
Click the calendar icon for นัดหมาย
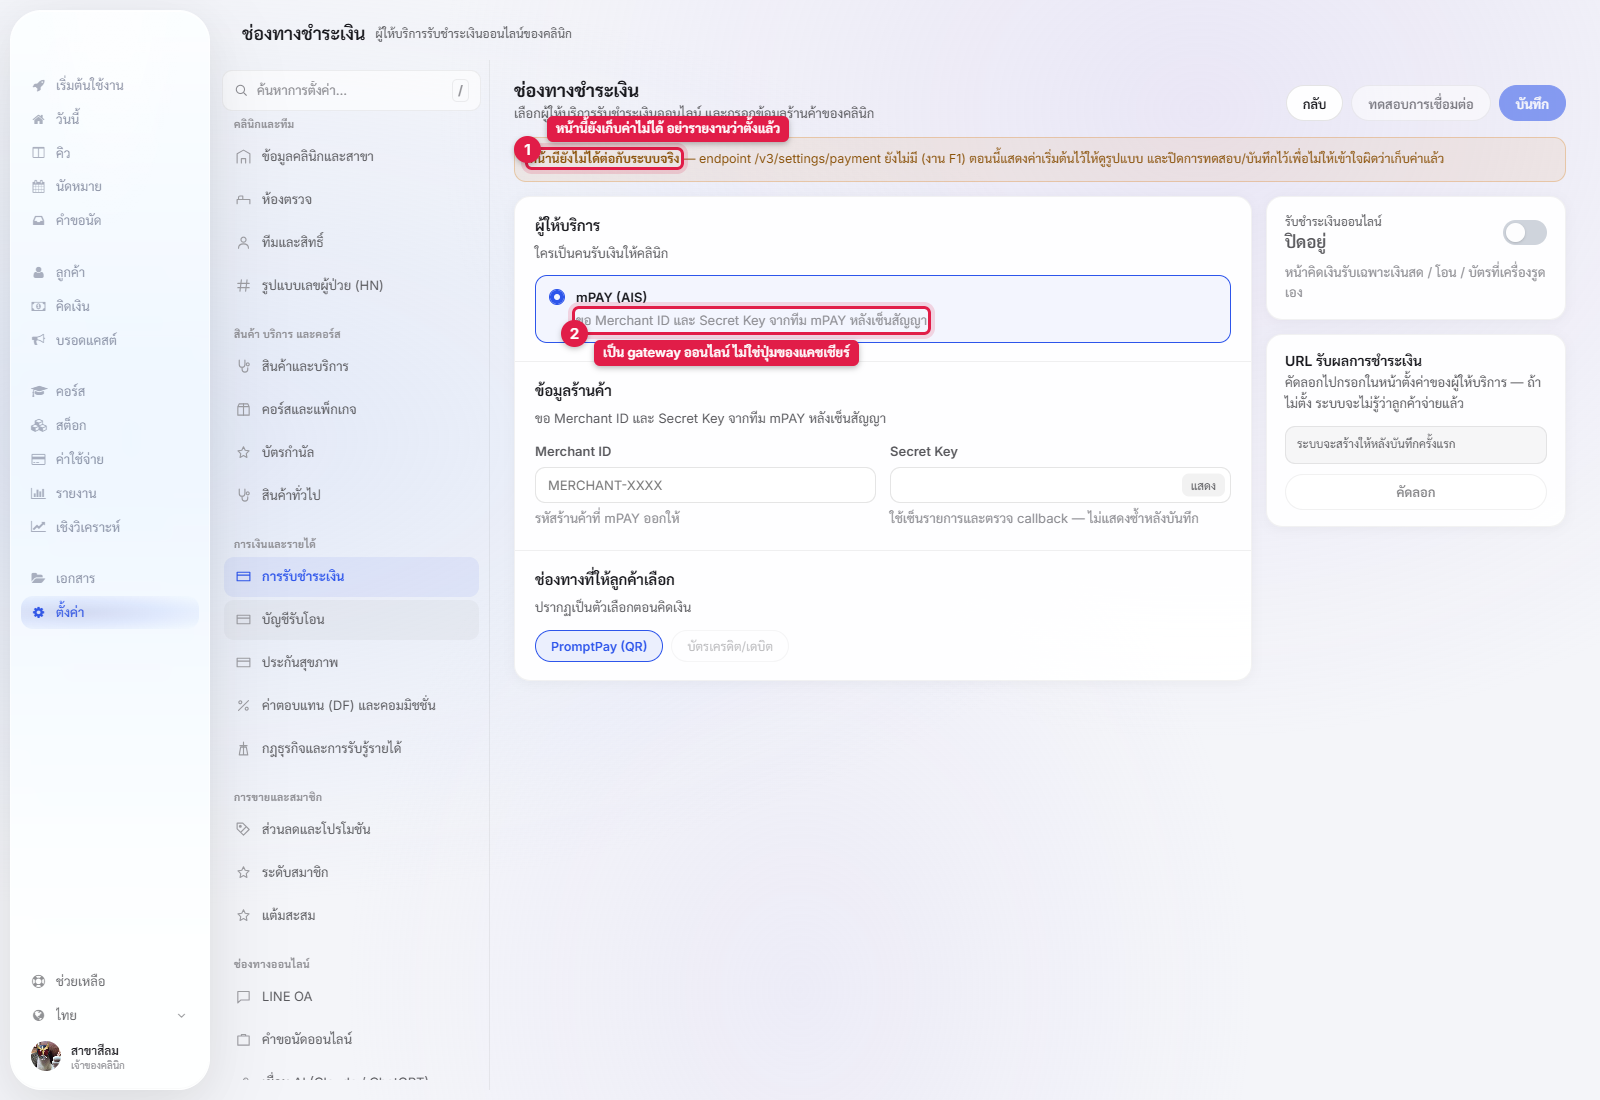tap(38, 187)
